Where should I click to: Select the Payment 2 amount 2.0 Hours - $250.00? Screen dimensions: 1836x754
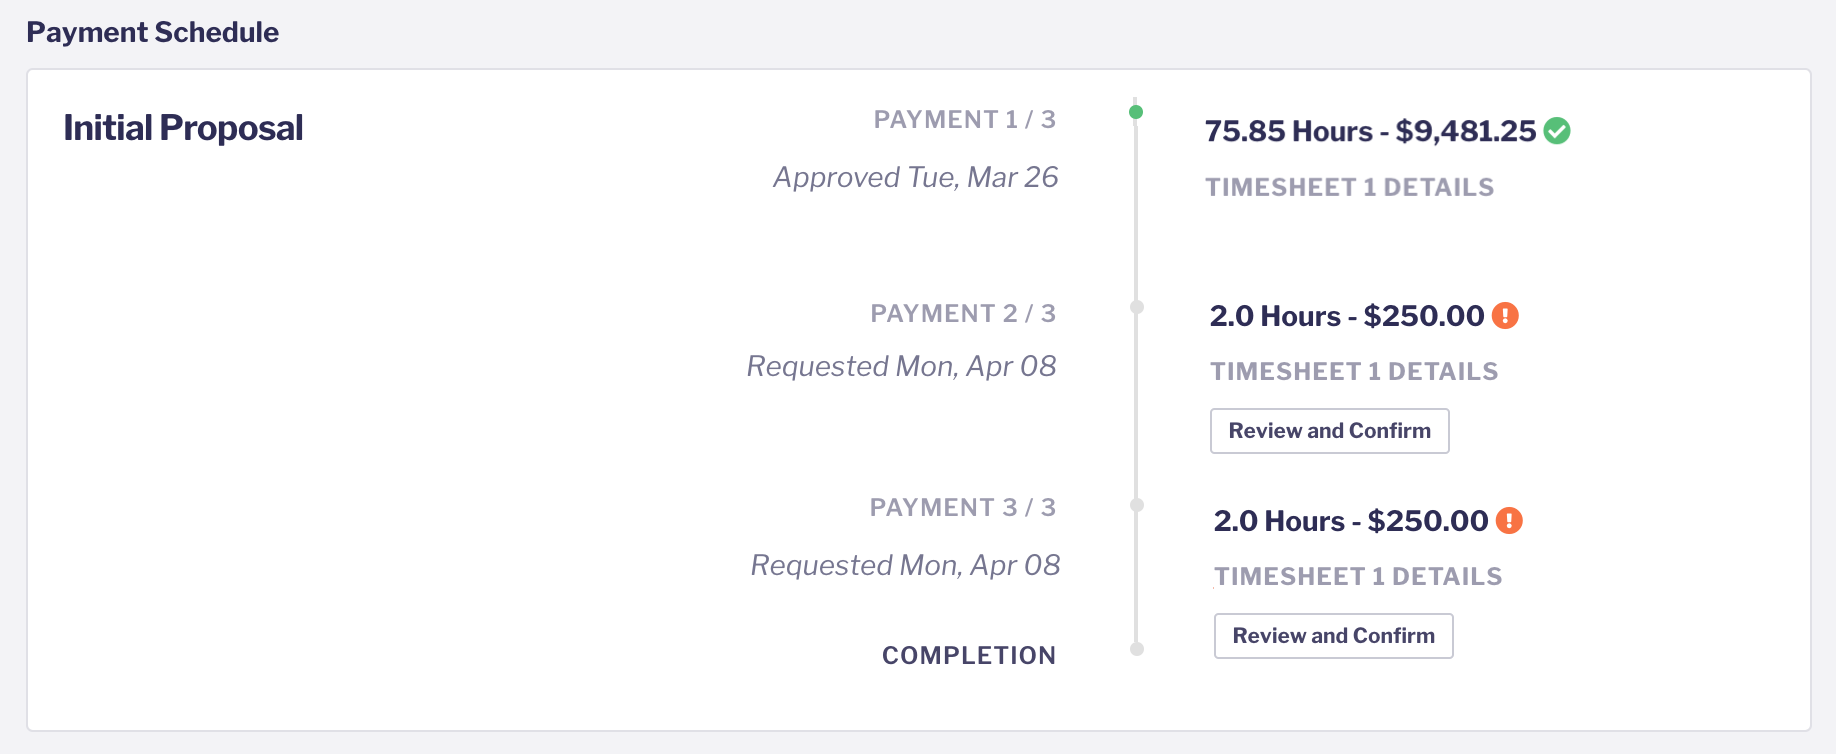(x=1347, y=316)
